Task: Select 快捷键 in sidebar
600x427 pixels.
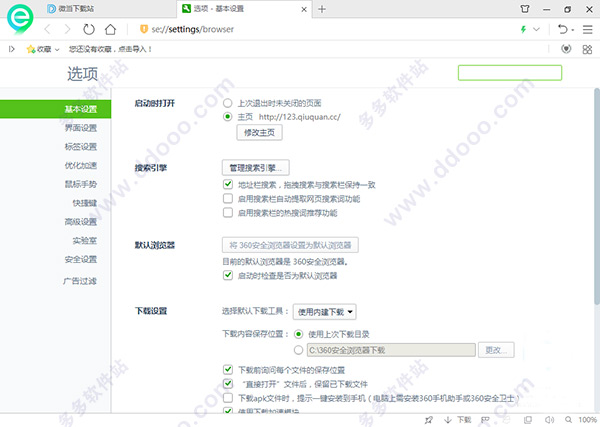Action: tap(85, 203)
